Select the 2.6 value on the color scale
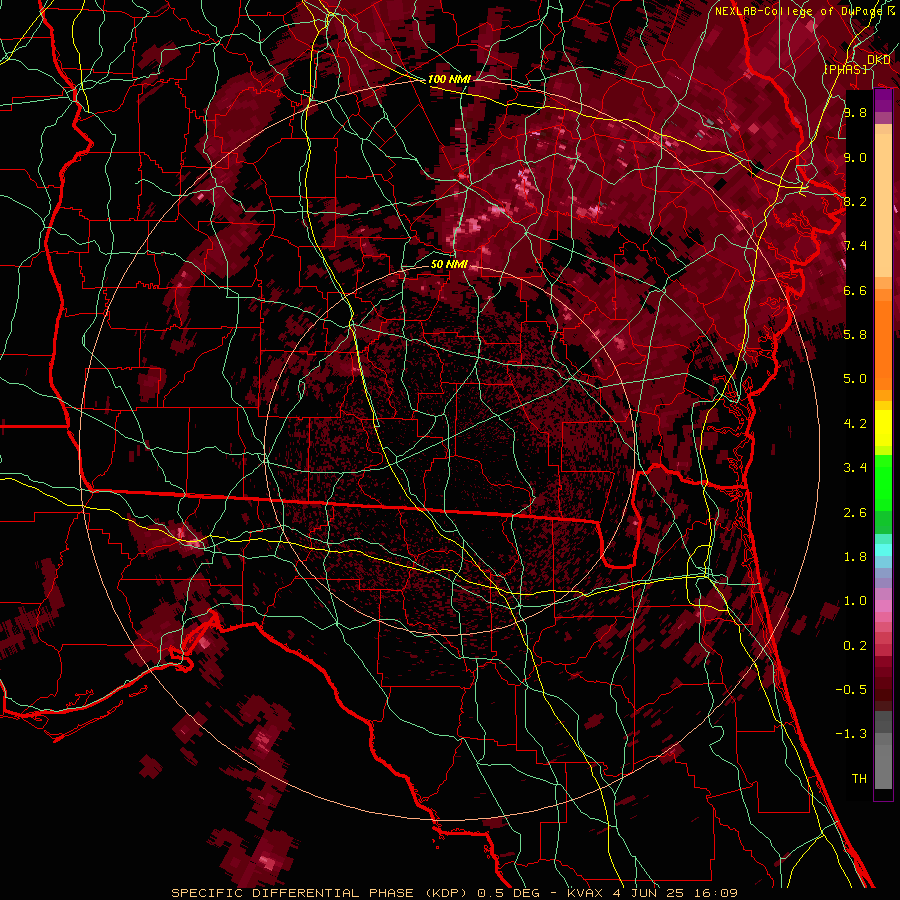Image resolution: width=900 pixels, height=900 pixels. coord(855,513)
